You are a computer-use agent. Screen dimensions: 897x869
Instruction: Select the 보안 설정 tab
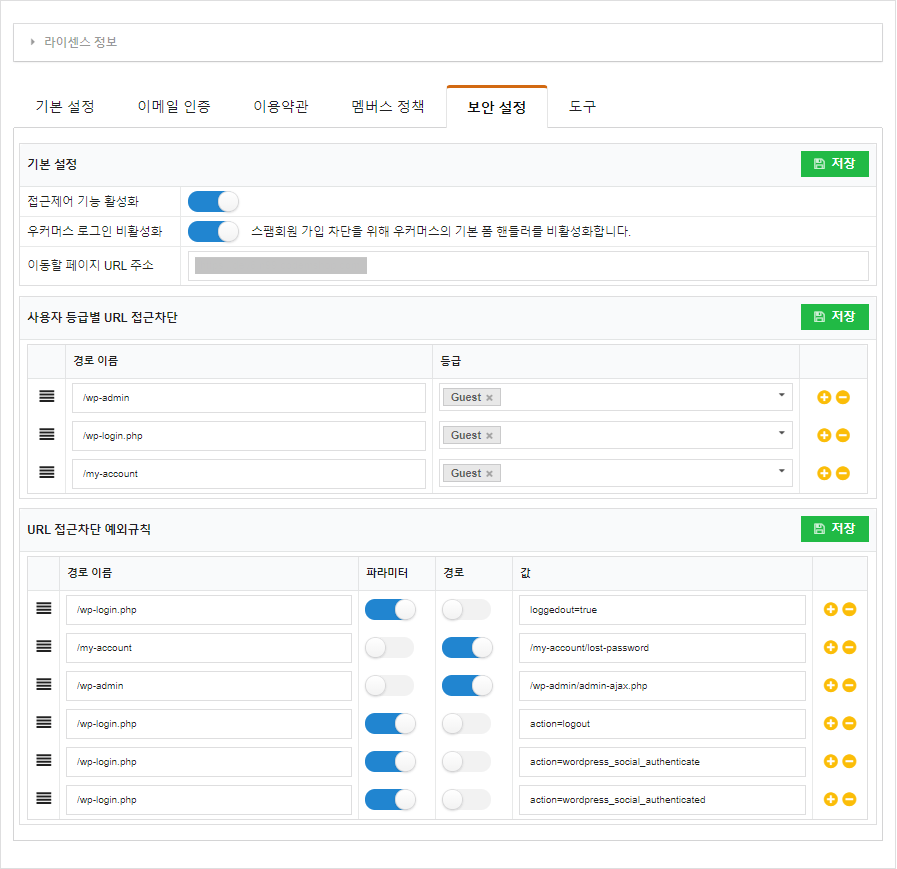497,107
